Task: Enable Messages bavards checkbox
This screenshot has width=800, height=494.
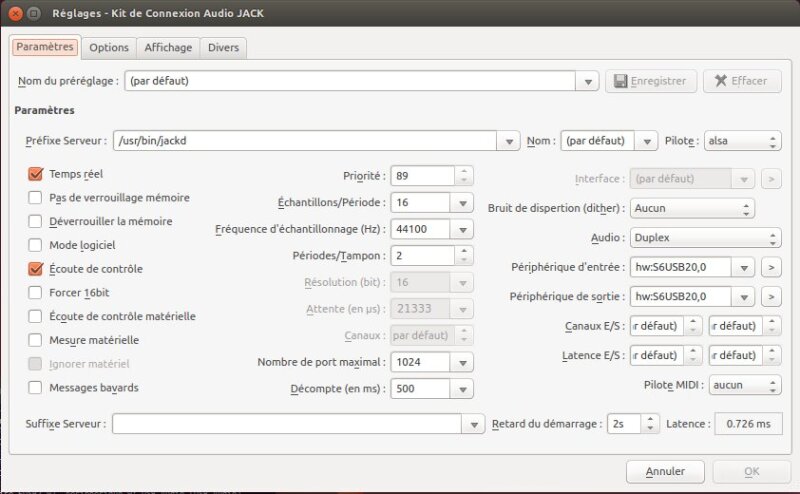Action: 35,388
